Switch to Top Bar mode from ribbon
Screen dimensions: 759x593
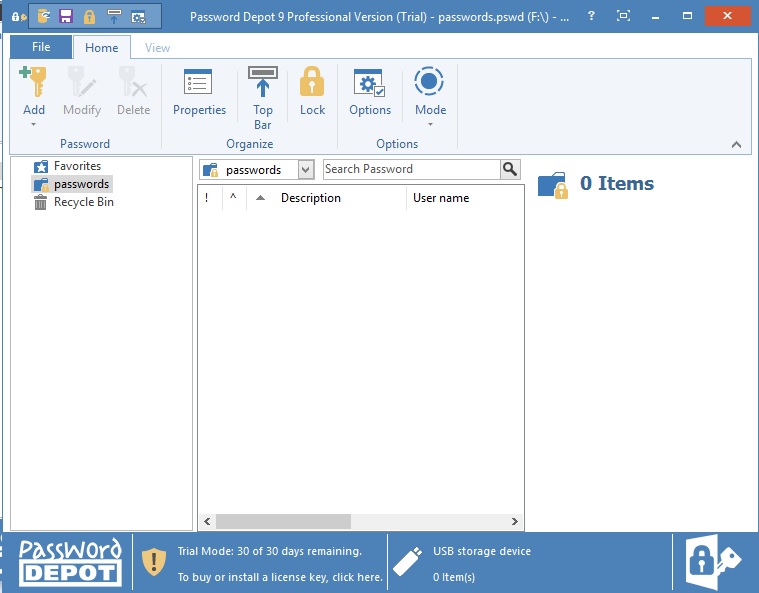(x=263, y=98)
